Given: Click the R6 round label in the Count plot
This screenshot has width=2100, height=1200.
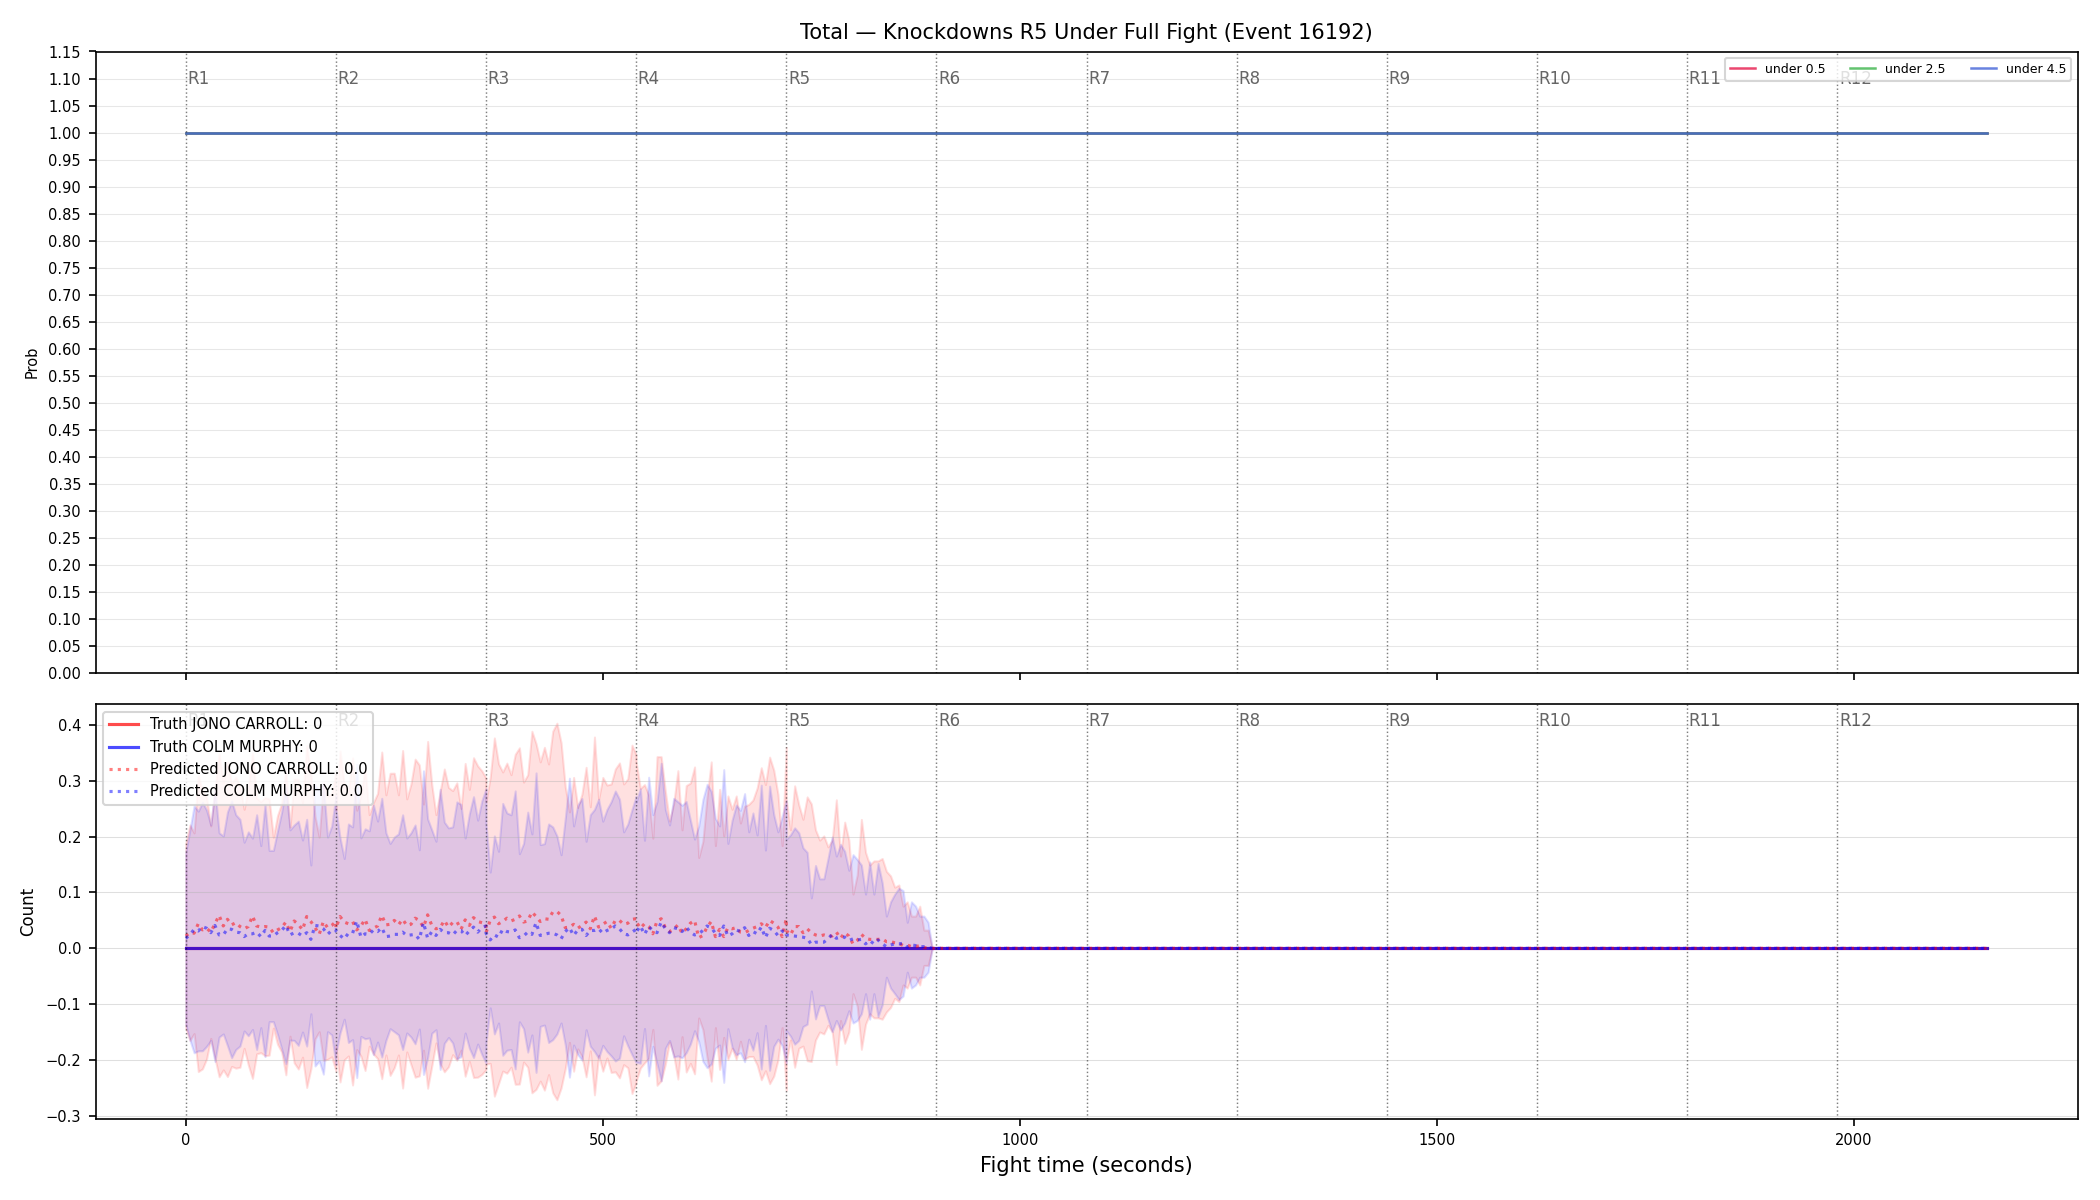Looking at the screenshot, I should 949,720.
